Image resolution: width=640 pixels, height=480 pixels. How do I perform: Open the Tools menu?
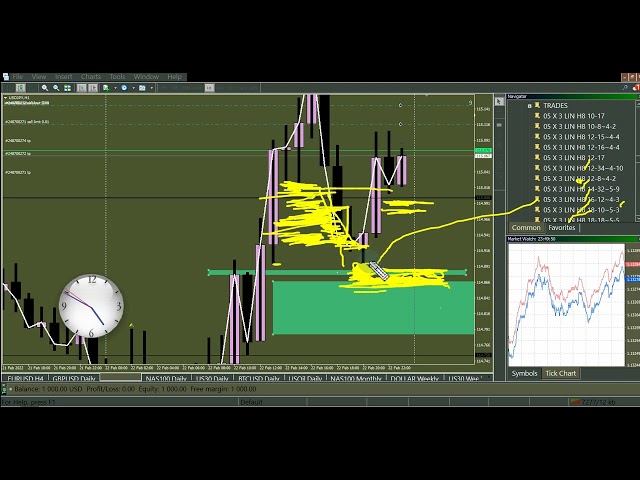[x=118, y=77]
